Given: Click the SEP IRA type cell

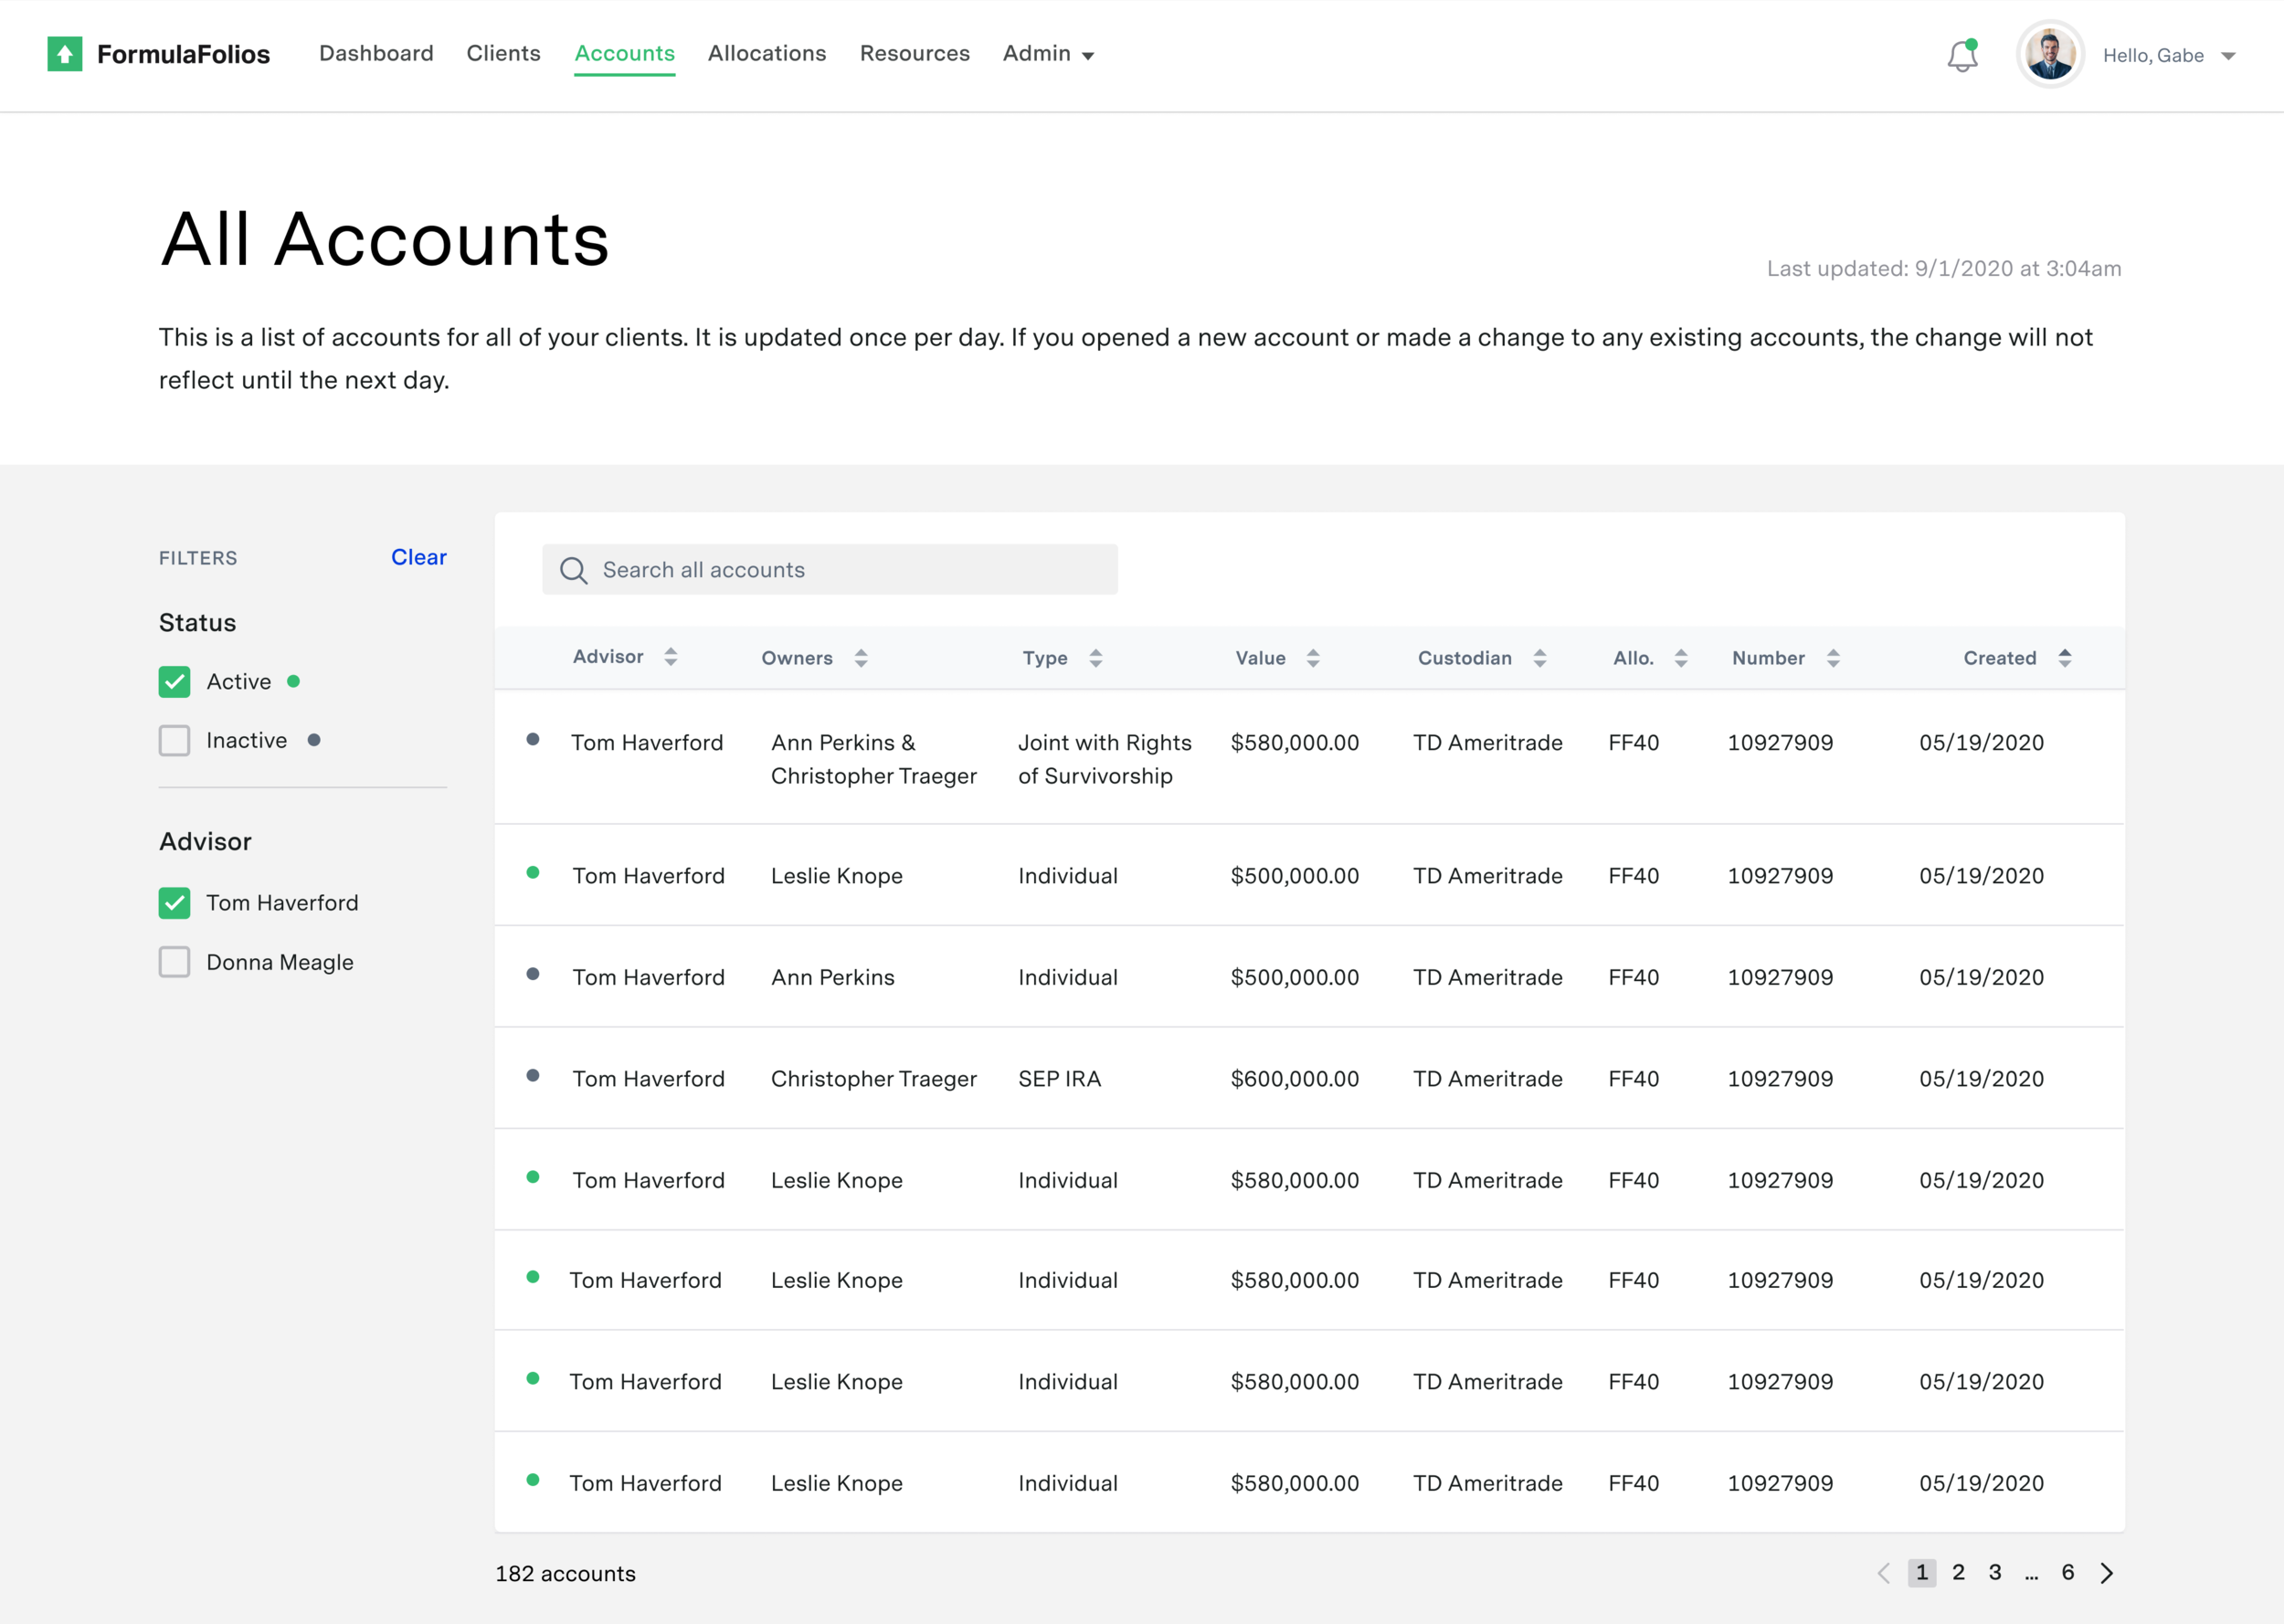Looking at the screenshot, I should [x=1059, y=1079].
